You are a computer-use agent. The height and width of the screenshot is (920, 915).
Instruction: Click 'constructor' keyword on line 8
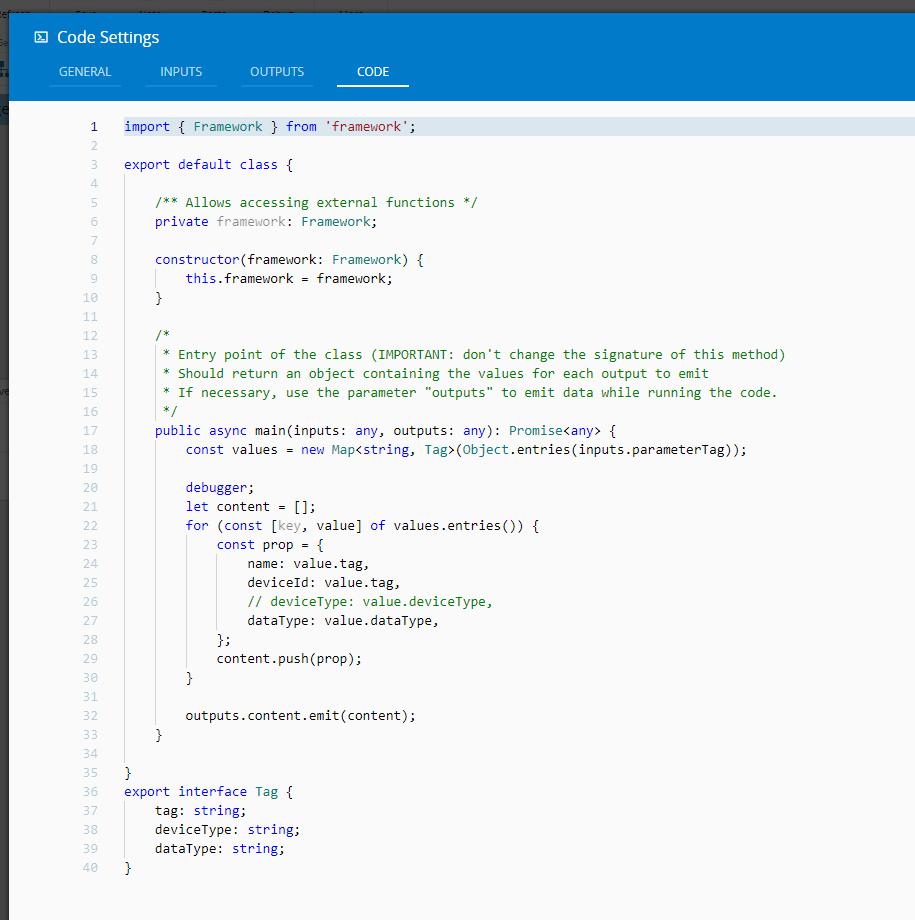(197, 260)
